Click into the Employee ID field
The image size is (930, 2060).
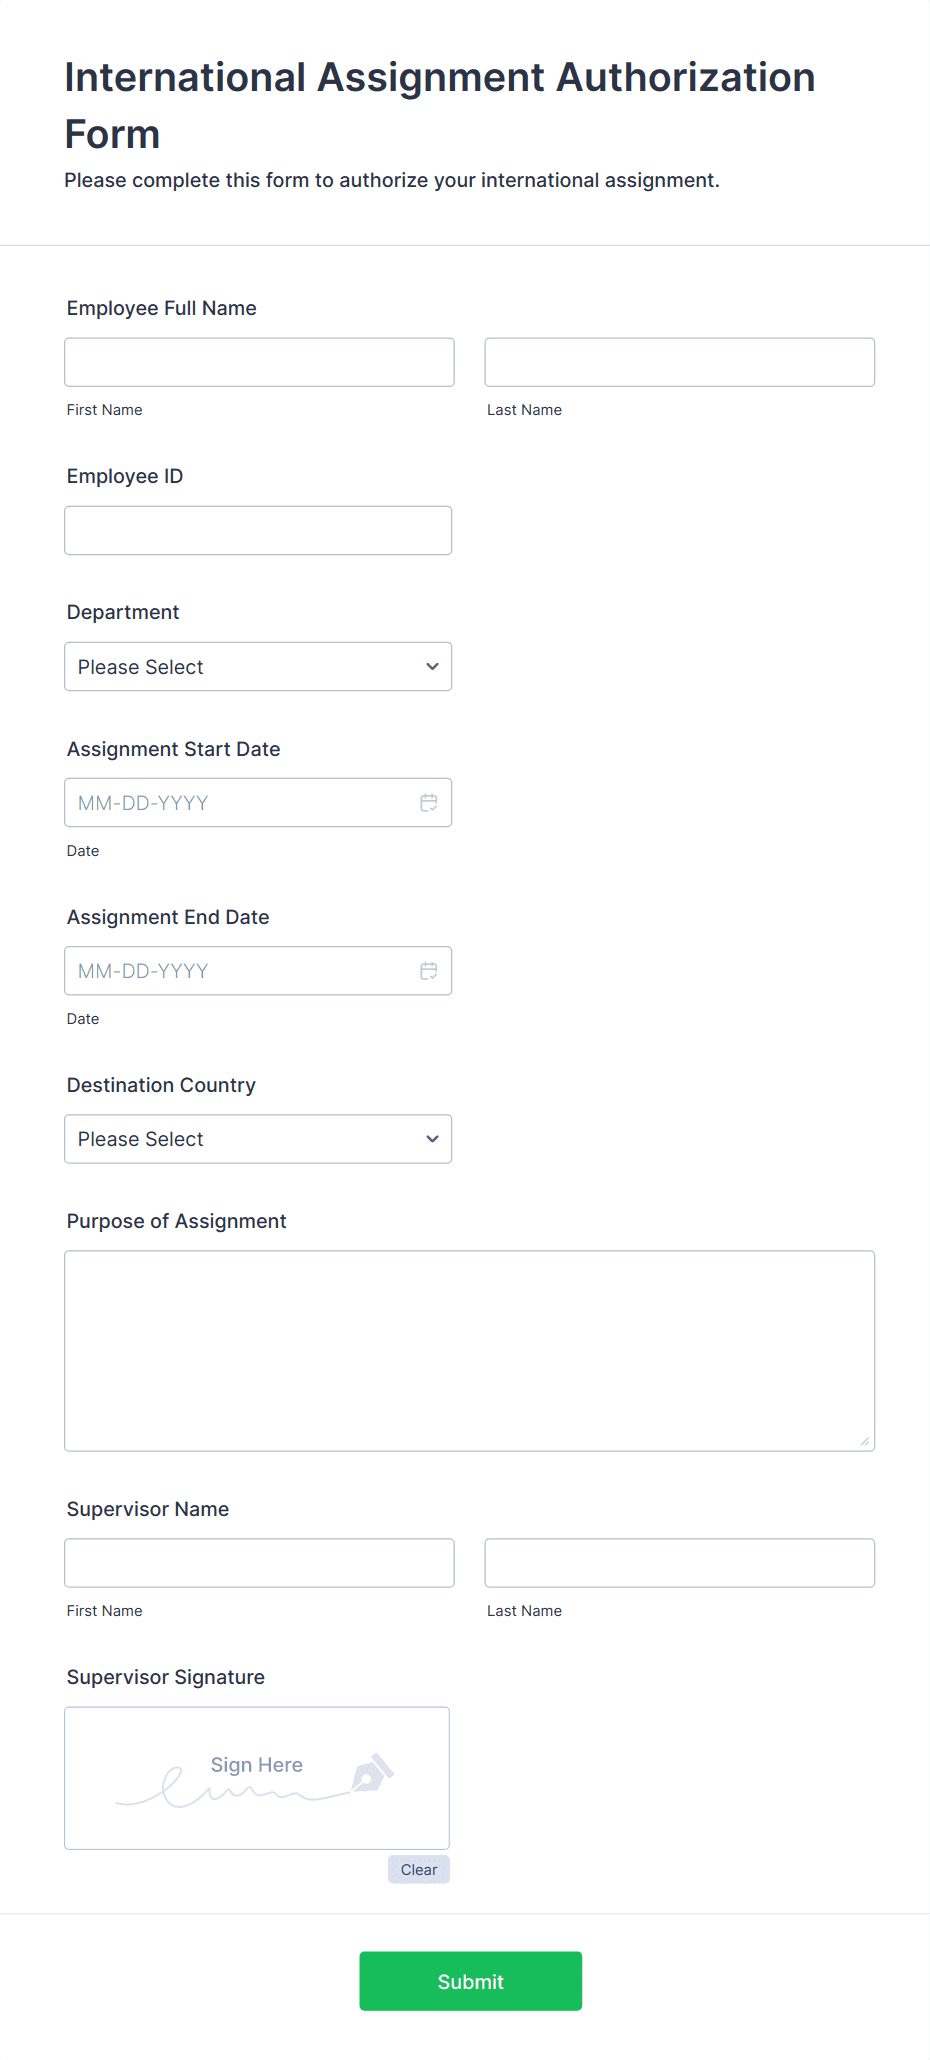pos(258,530)
